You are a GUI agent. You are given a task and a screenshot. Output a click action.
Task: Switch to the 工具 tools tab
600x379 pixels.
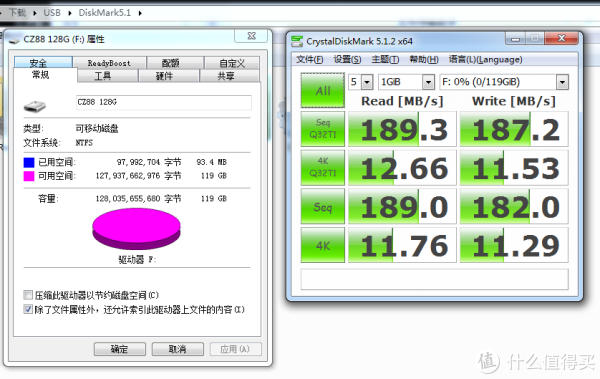click(x=103, y=76)
